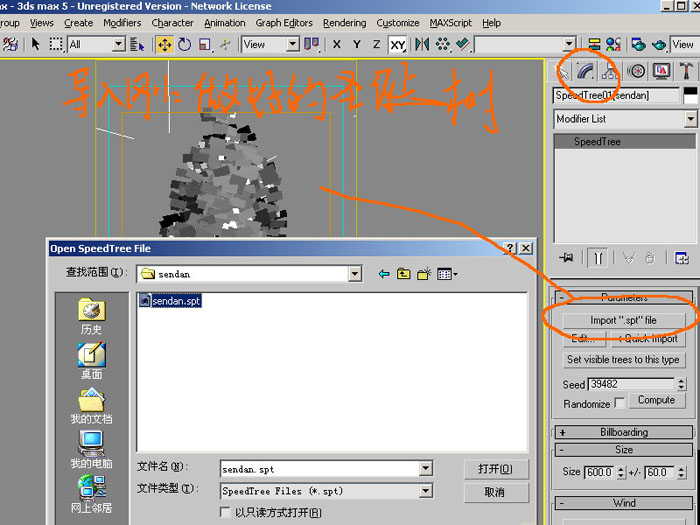700x525 pixels.
Task: Expand the Billboarding rollout
Action: [x=624, y=432]
